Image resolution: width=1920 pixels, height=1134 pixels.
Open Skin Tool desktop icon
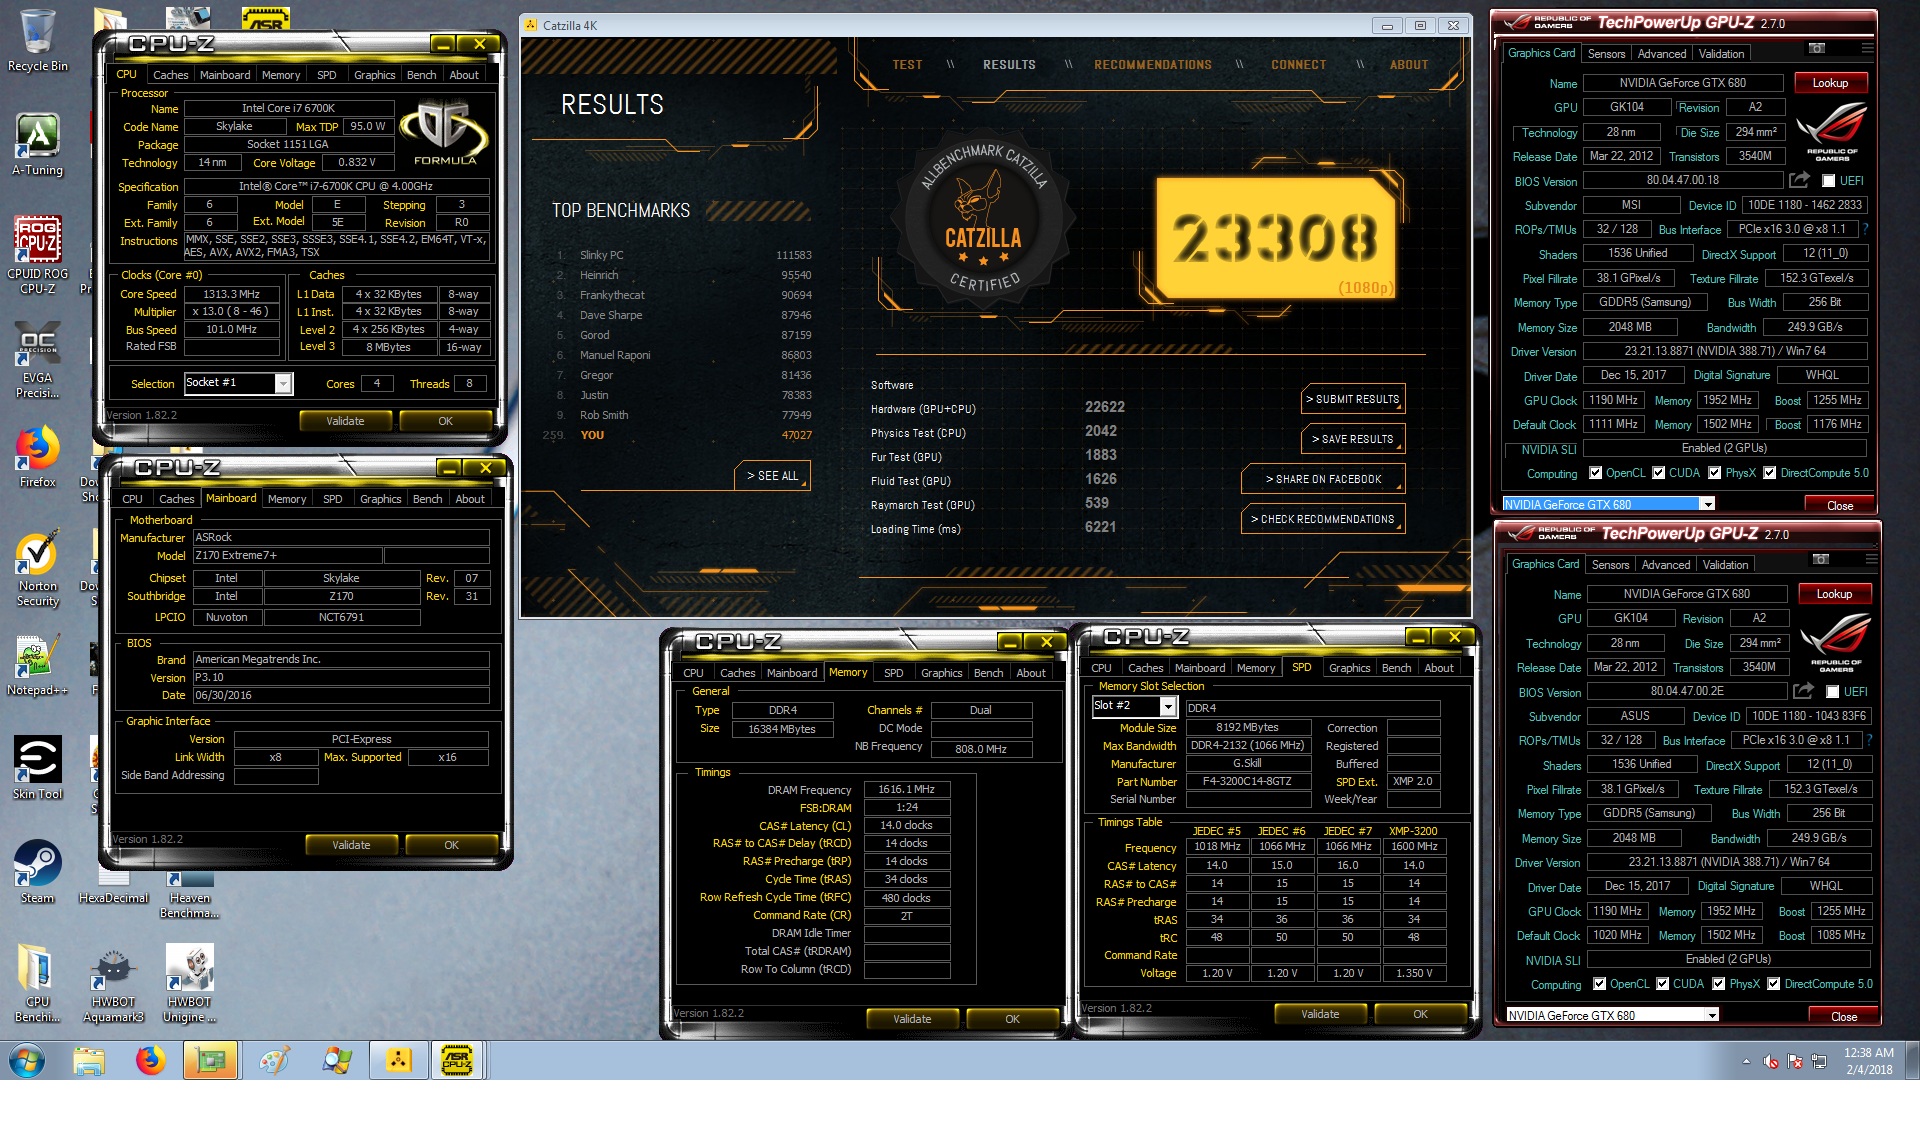[x=38, y=768]
